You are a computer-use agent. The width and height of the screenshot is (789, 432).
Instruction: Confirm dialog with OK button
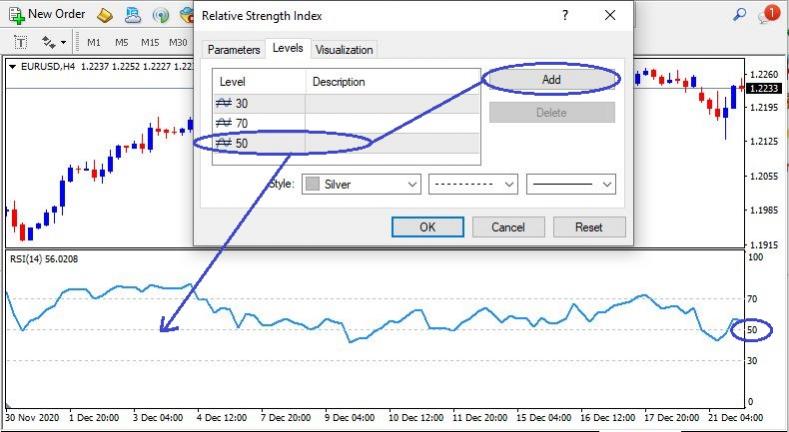tap(428, 227)
